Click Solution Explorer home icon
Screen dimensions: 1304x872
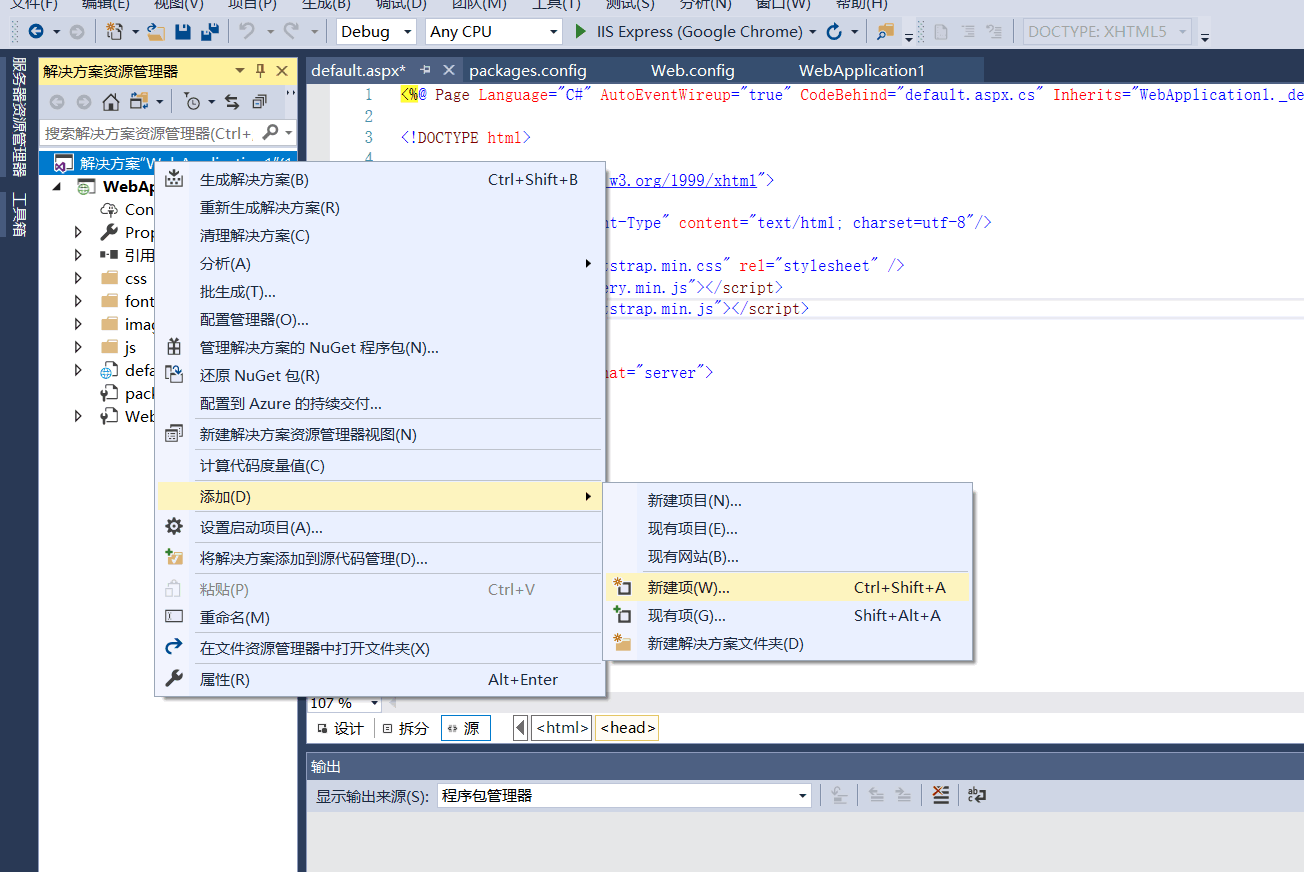click(x=111, y=102)
